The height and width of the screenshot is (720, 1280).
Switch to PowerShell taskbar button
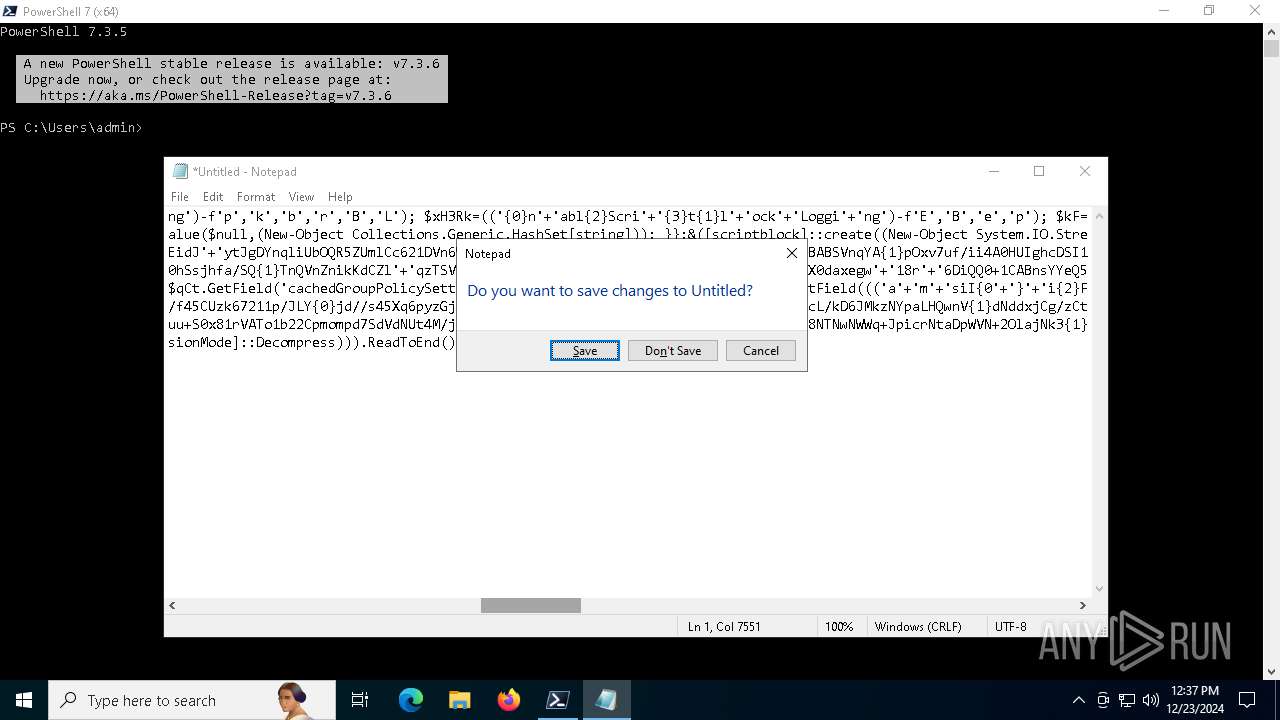557,700
